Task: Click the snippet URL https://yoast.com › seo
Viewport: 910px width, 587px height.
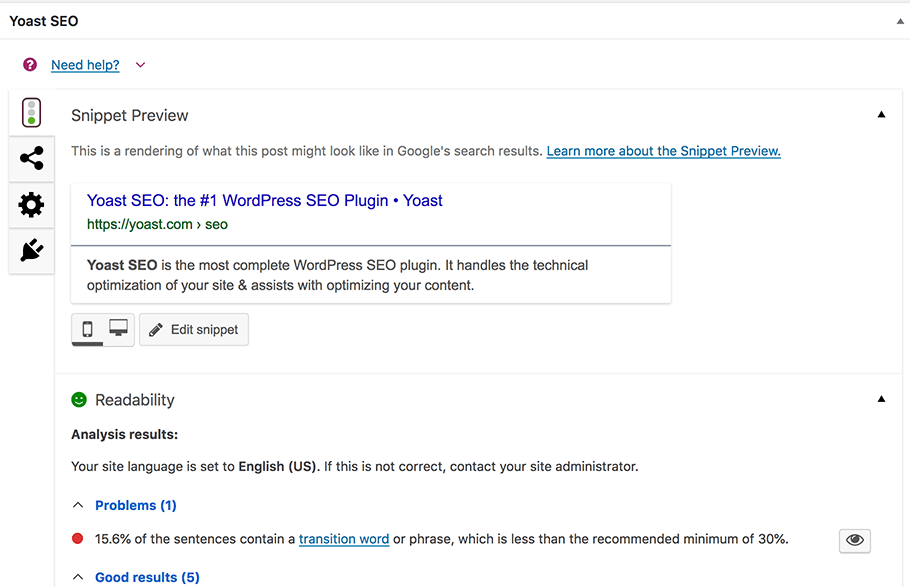Action: [x=157, y=224]
